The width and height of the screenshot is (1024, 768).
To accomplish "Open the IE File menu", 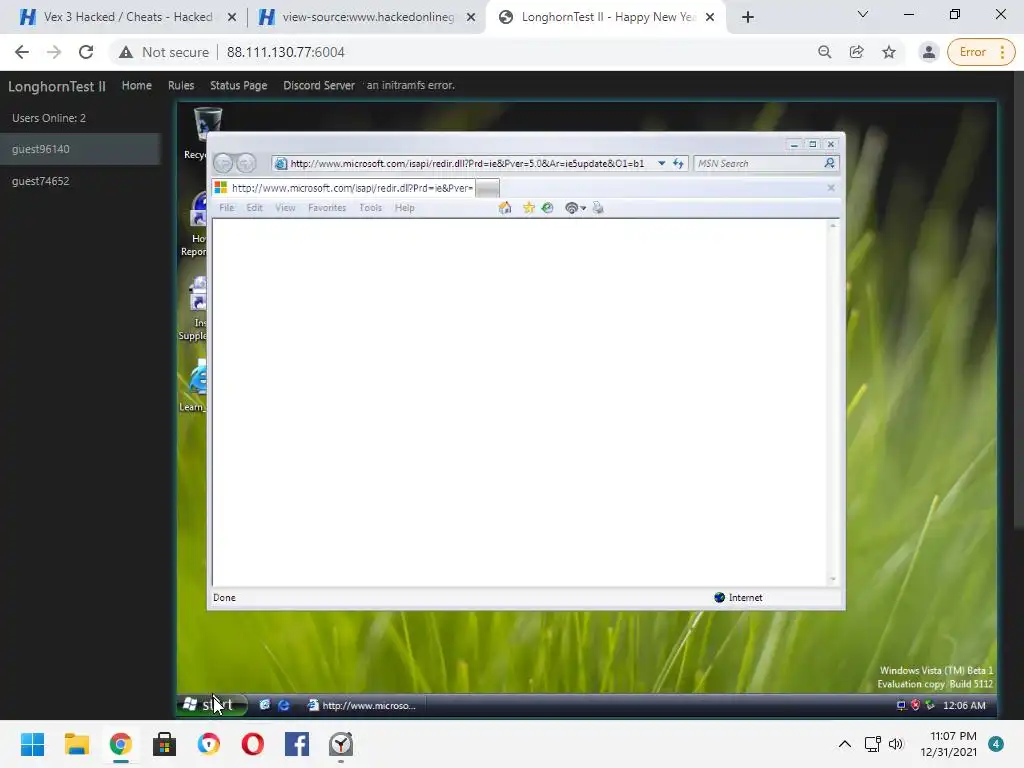I will click(227, 208).
